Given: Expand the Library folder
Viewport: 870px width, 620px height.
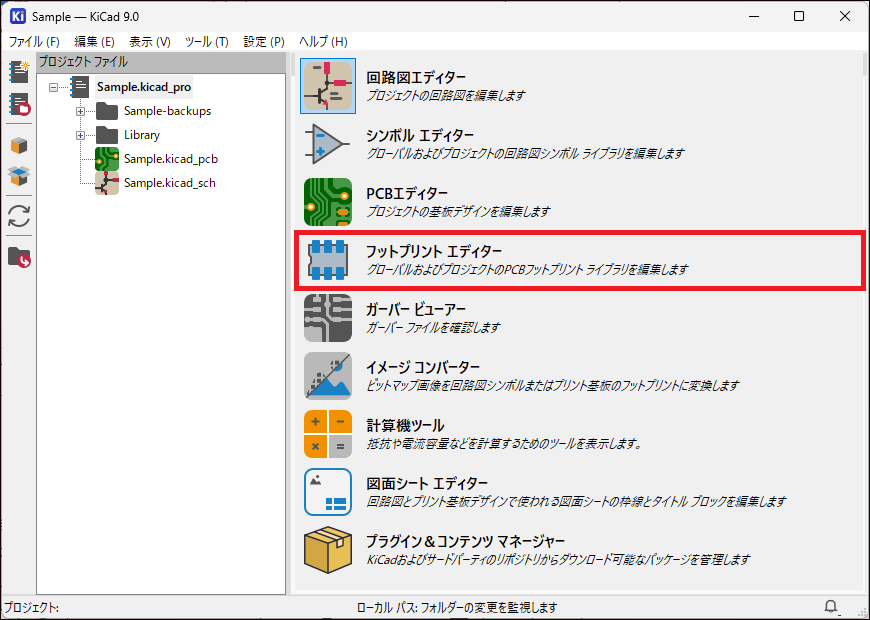Looking at the screenshot, I should (x=80, y=135).
